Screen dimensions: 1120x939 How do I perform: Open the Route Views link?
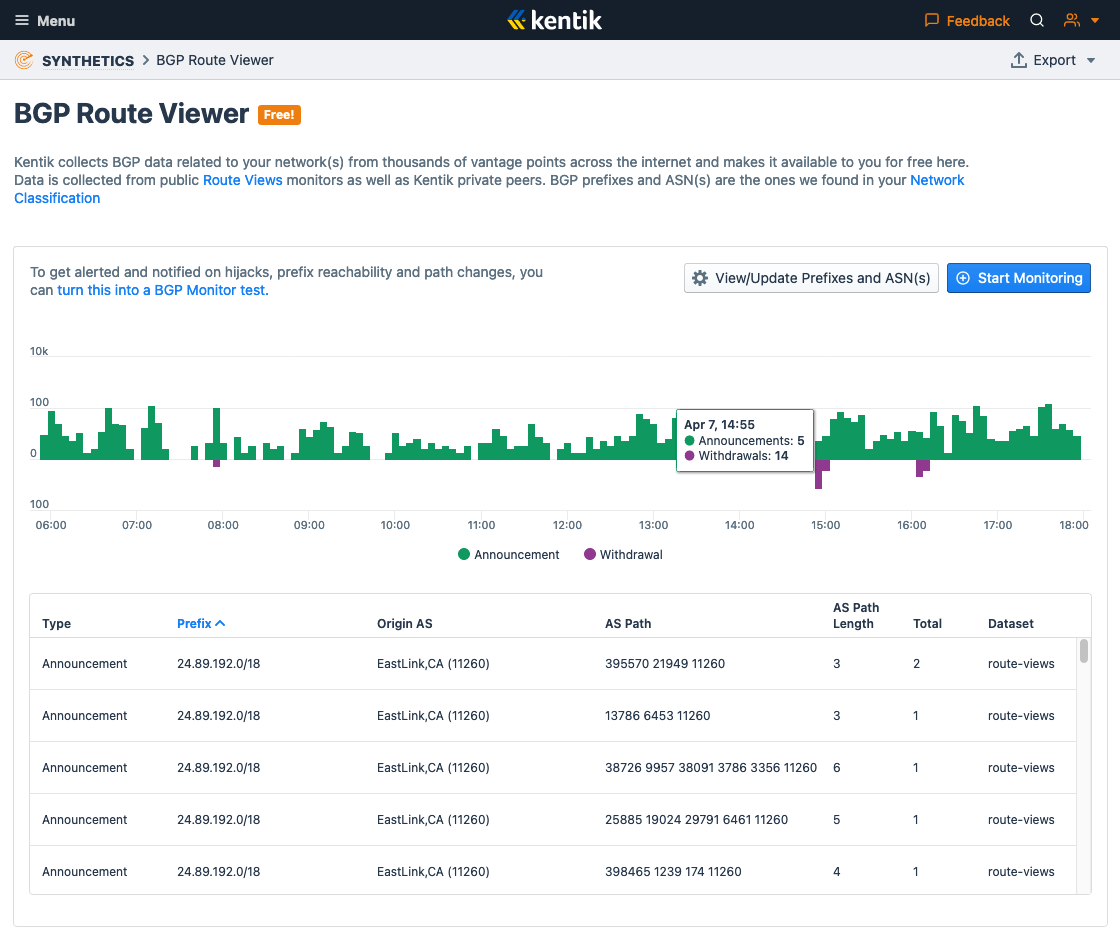pyautogui.click(x=242, y=180)
